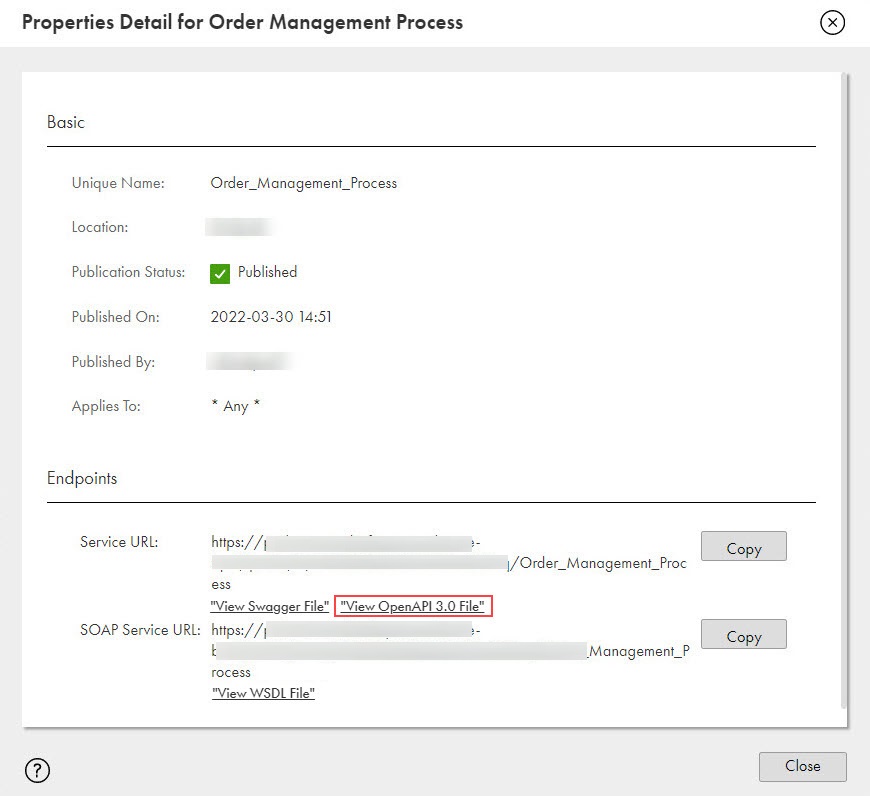Toggle the green Published checkbox

coord(220,273)
